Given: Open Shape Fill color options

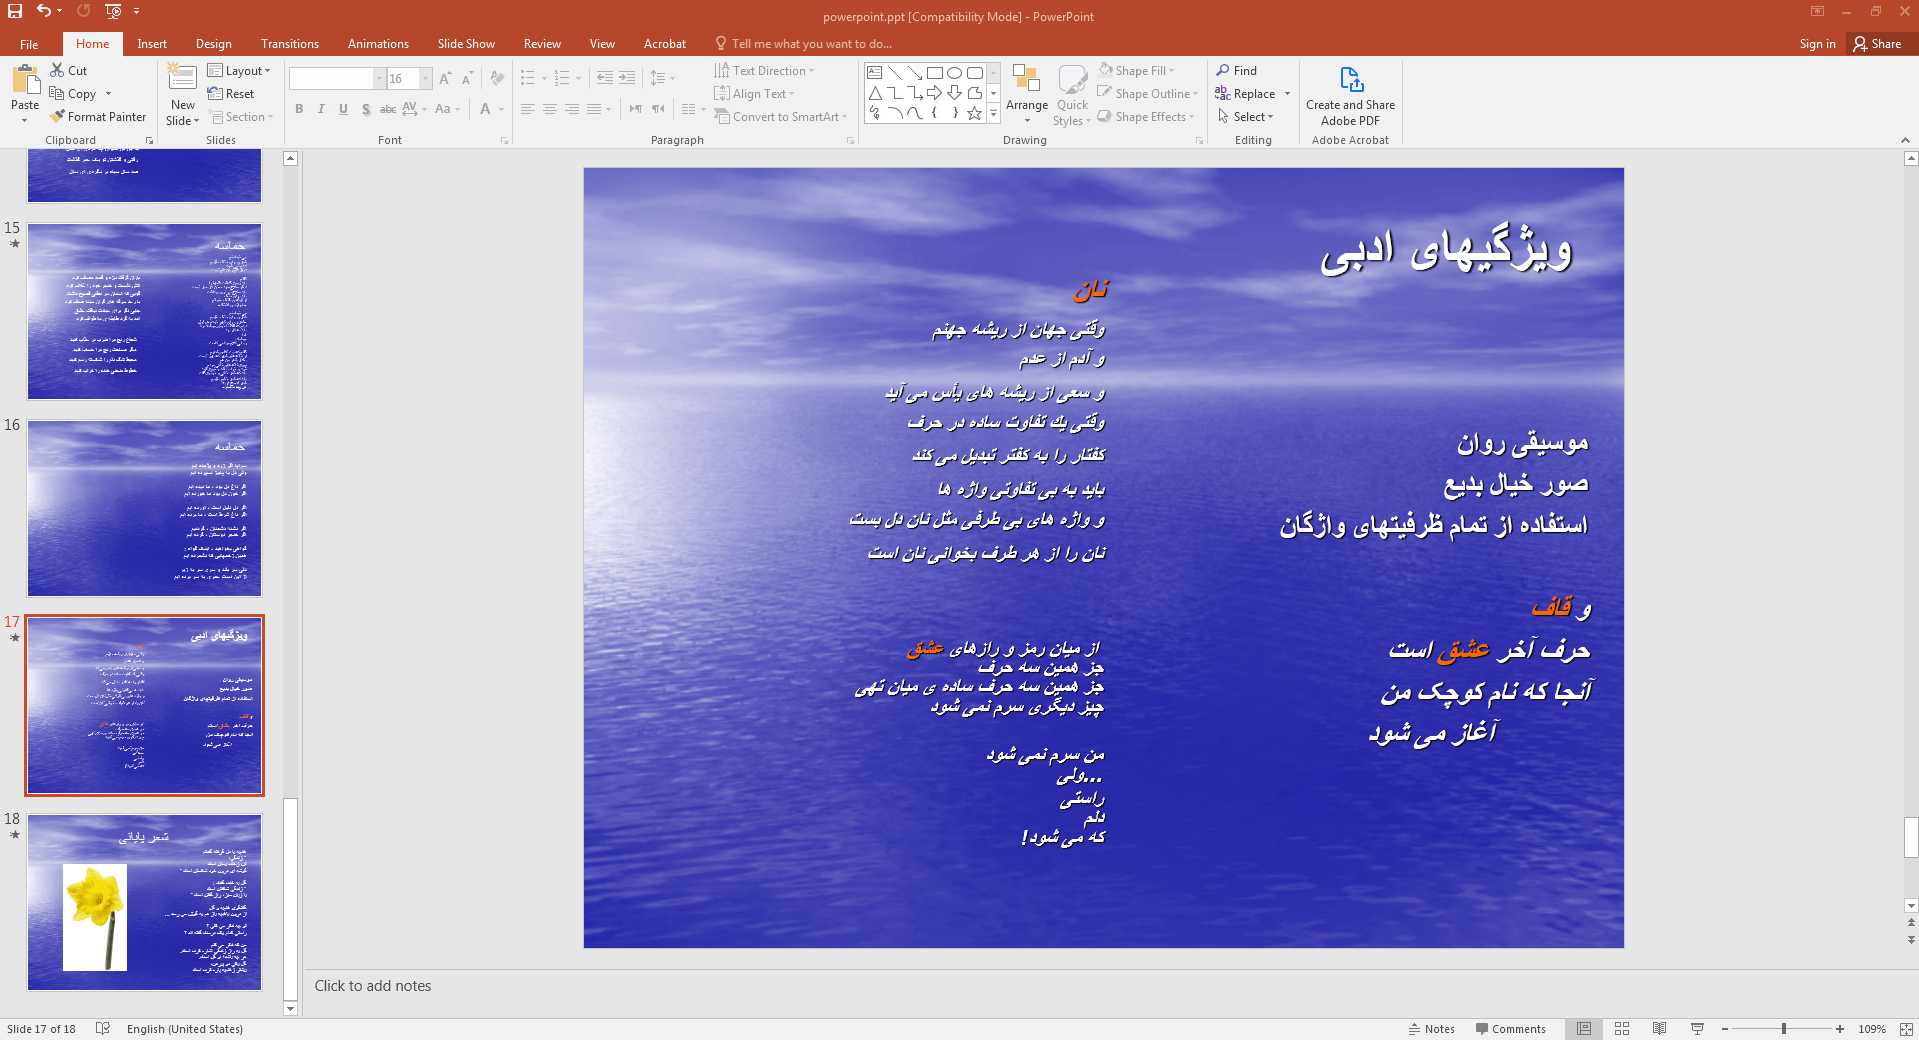Looking at the screenshot, I should [x=1137, y=70].
